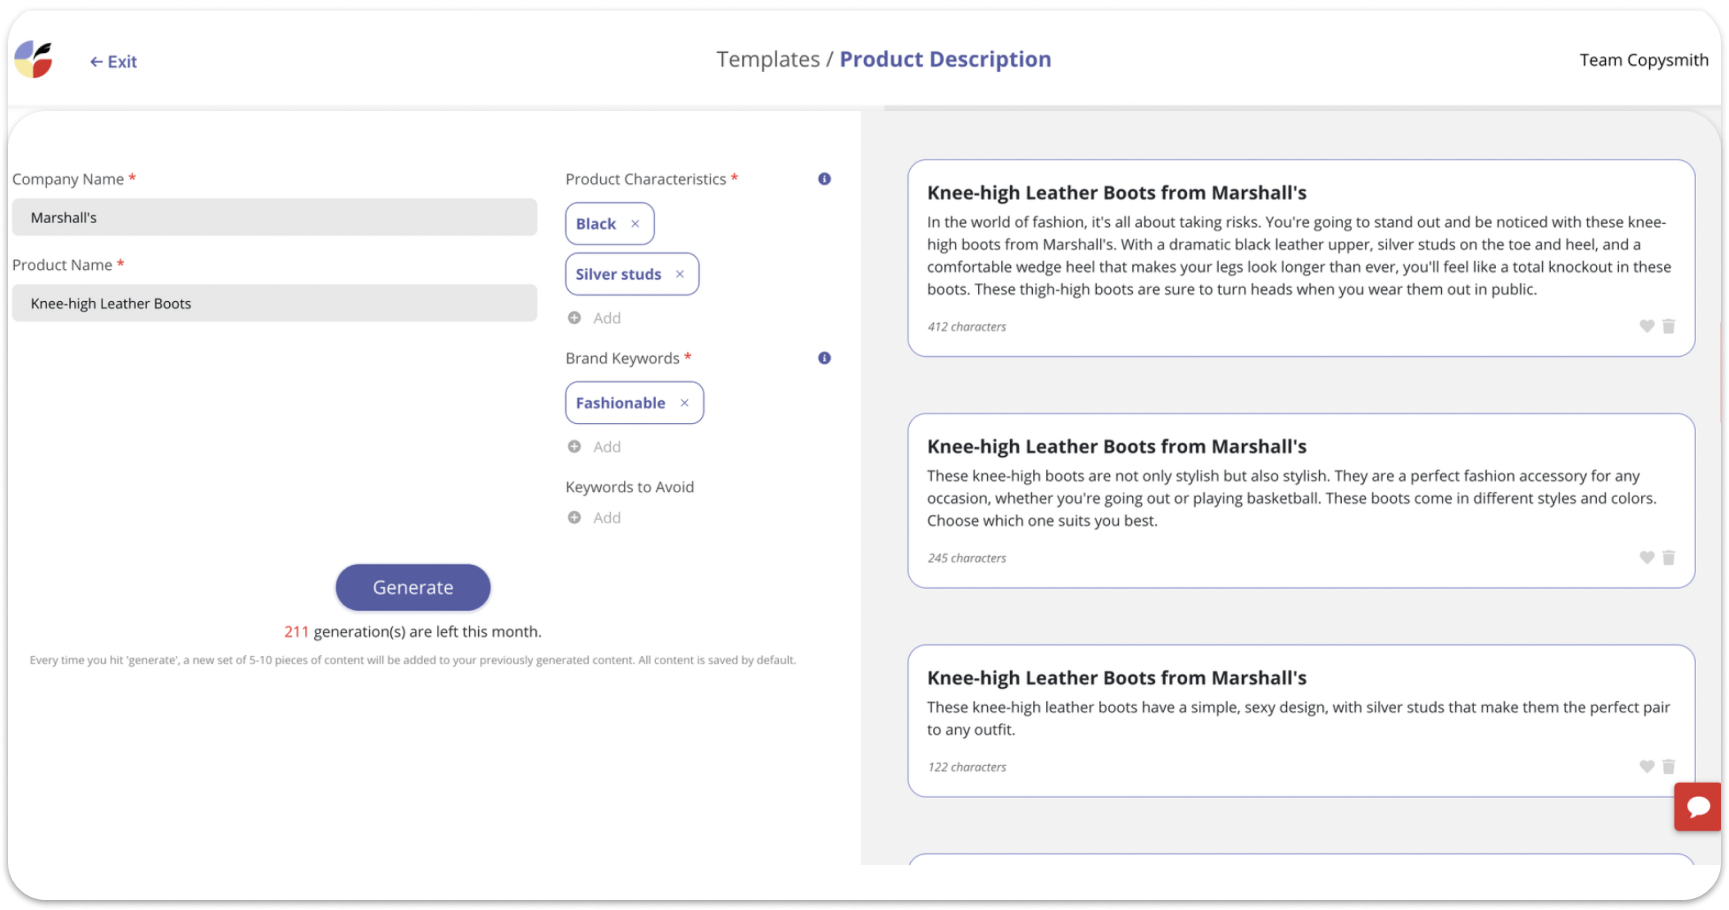
Task: Click the Product Description breadcrumb title
Action: 945,60
